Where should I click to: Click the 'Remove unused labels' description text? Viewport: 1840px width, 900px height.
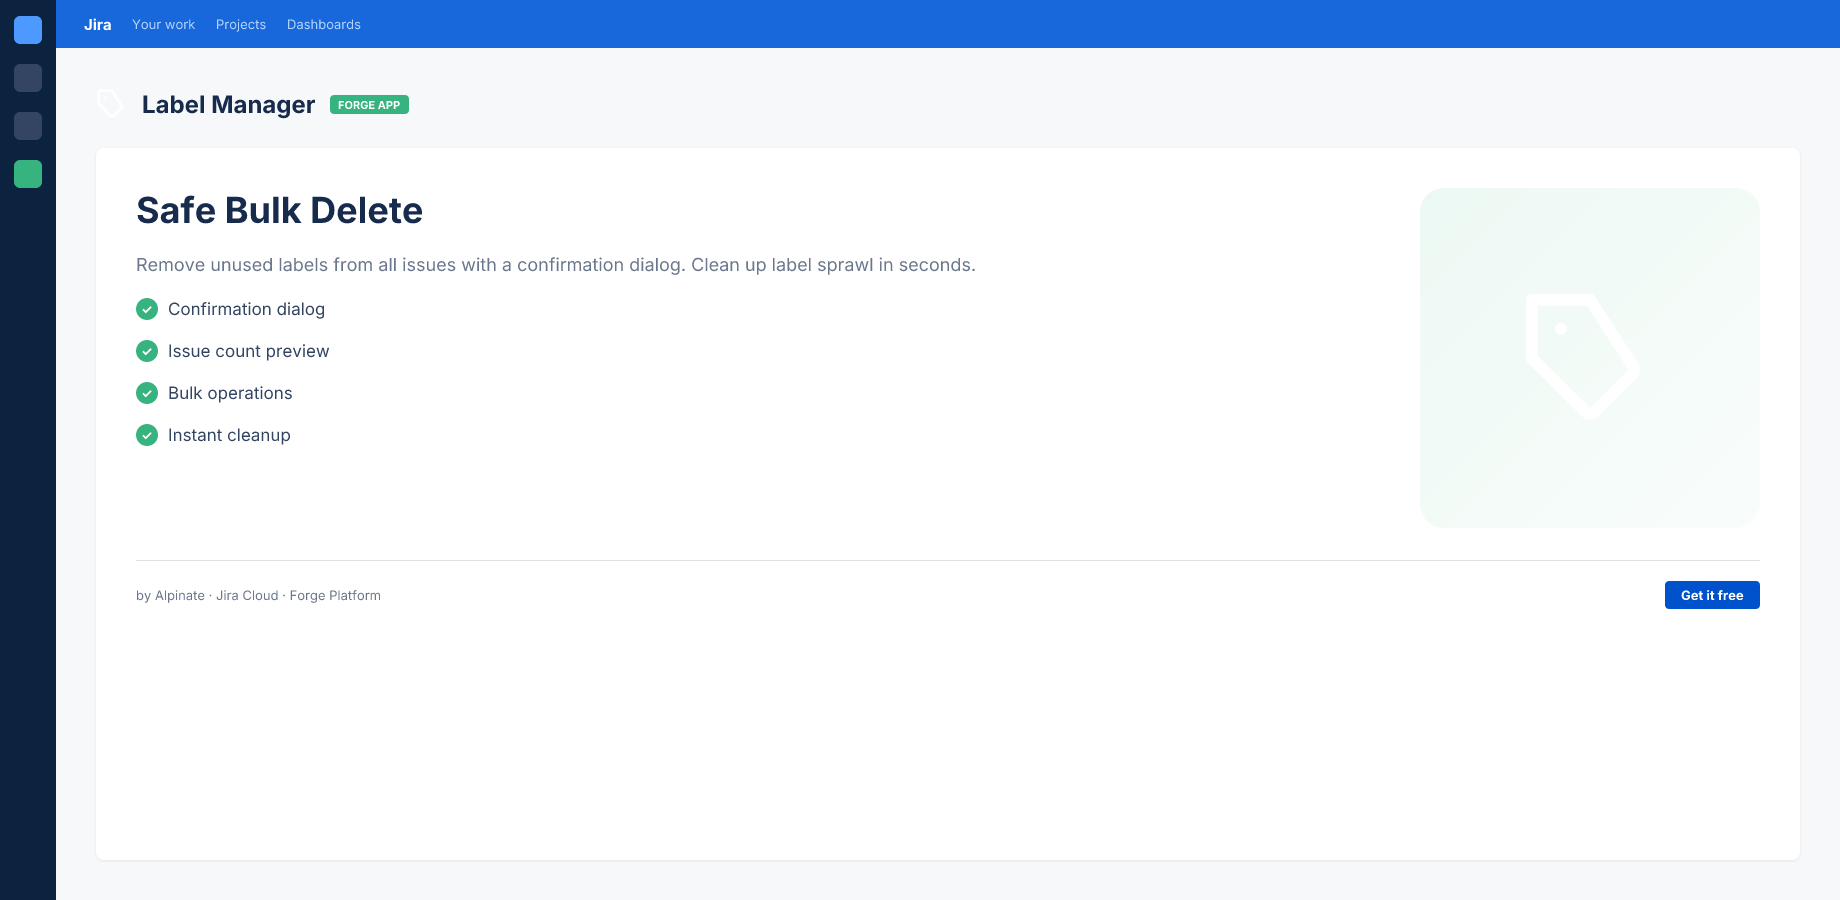556,265
